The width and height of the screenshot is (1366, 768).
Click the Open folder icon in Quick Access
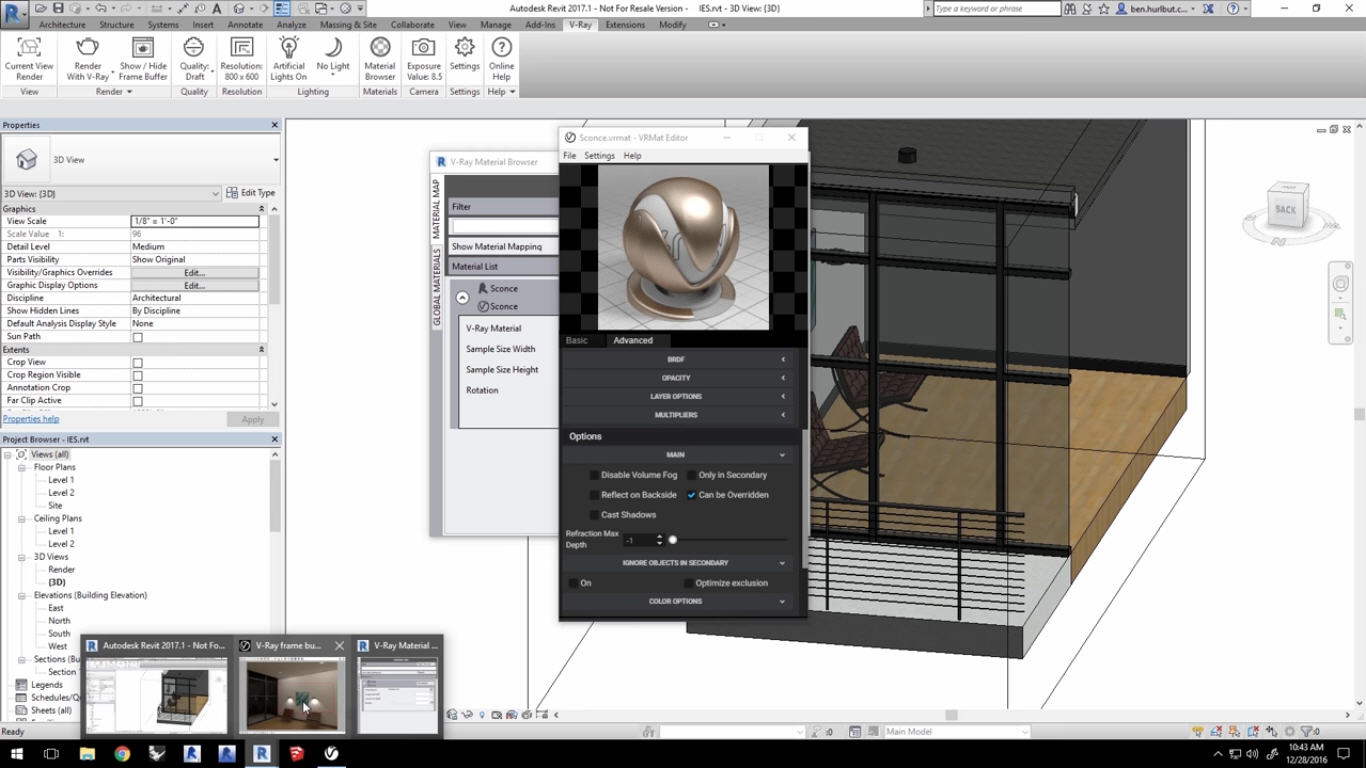(x=41, y=8)
